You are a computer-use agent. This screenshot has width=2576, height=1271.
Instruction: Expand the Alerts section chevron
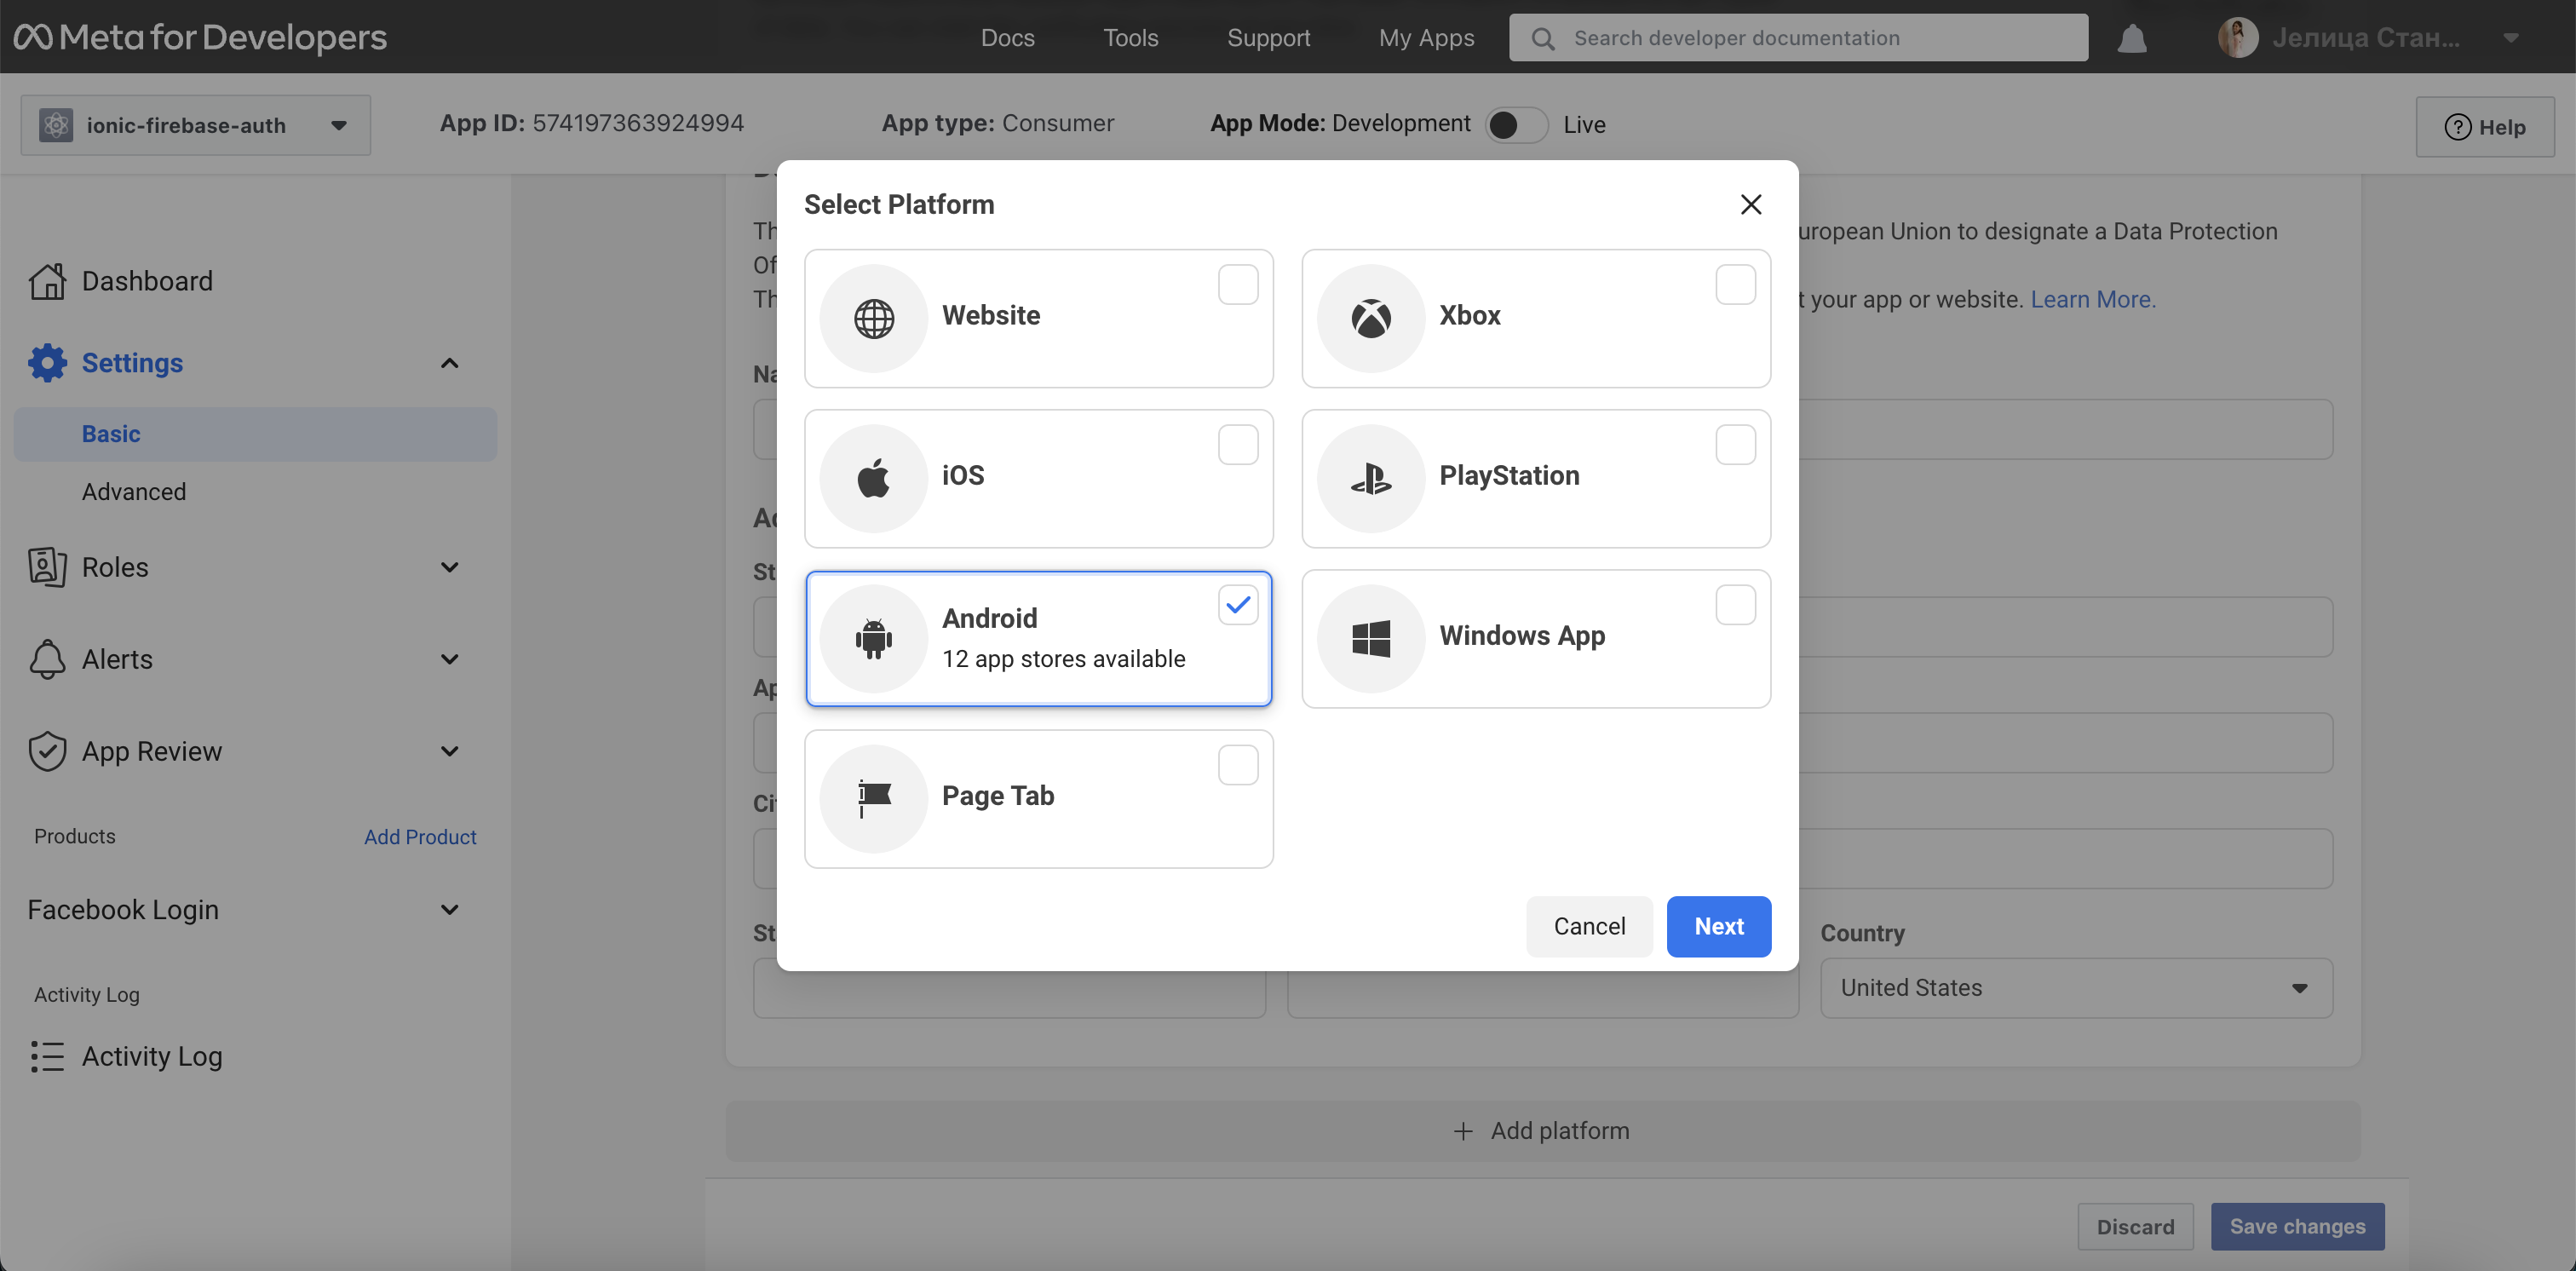(449, 659)
